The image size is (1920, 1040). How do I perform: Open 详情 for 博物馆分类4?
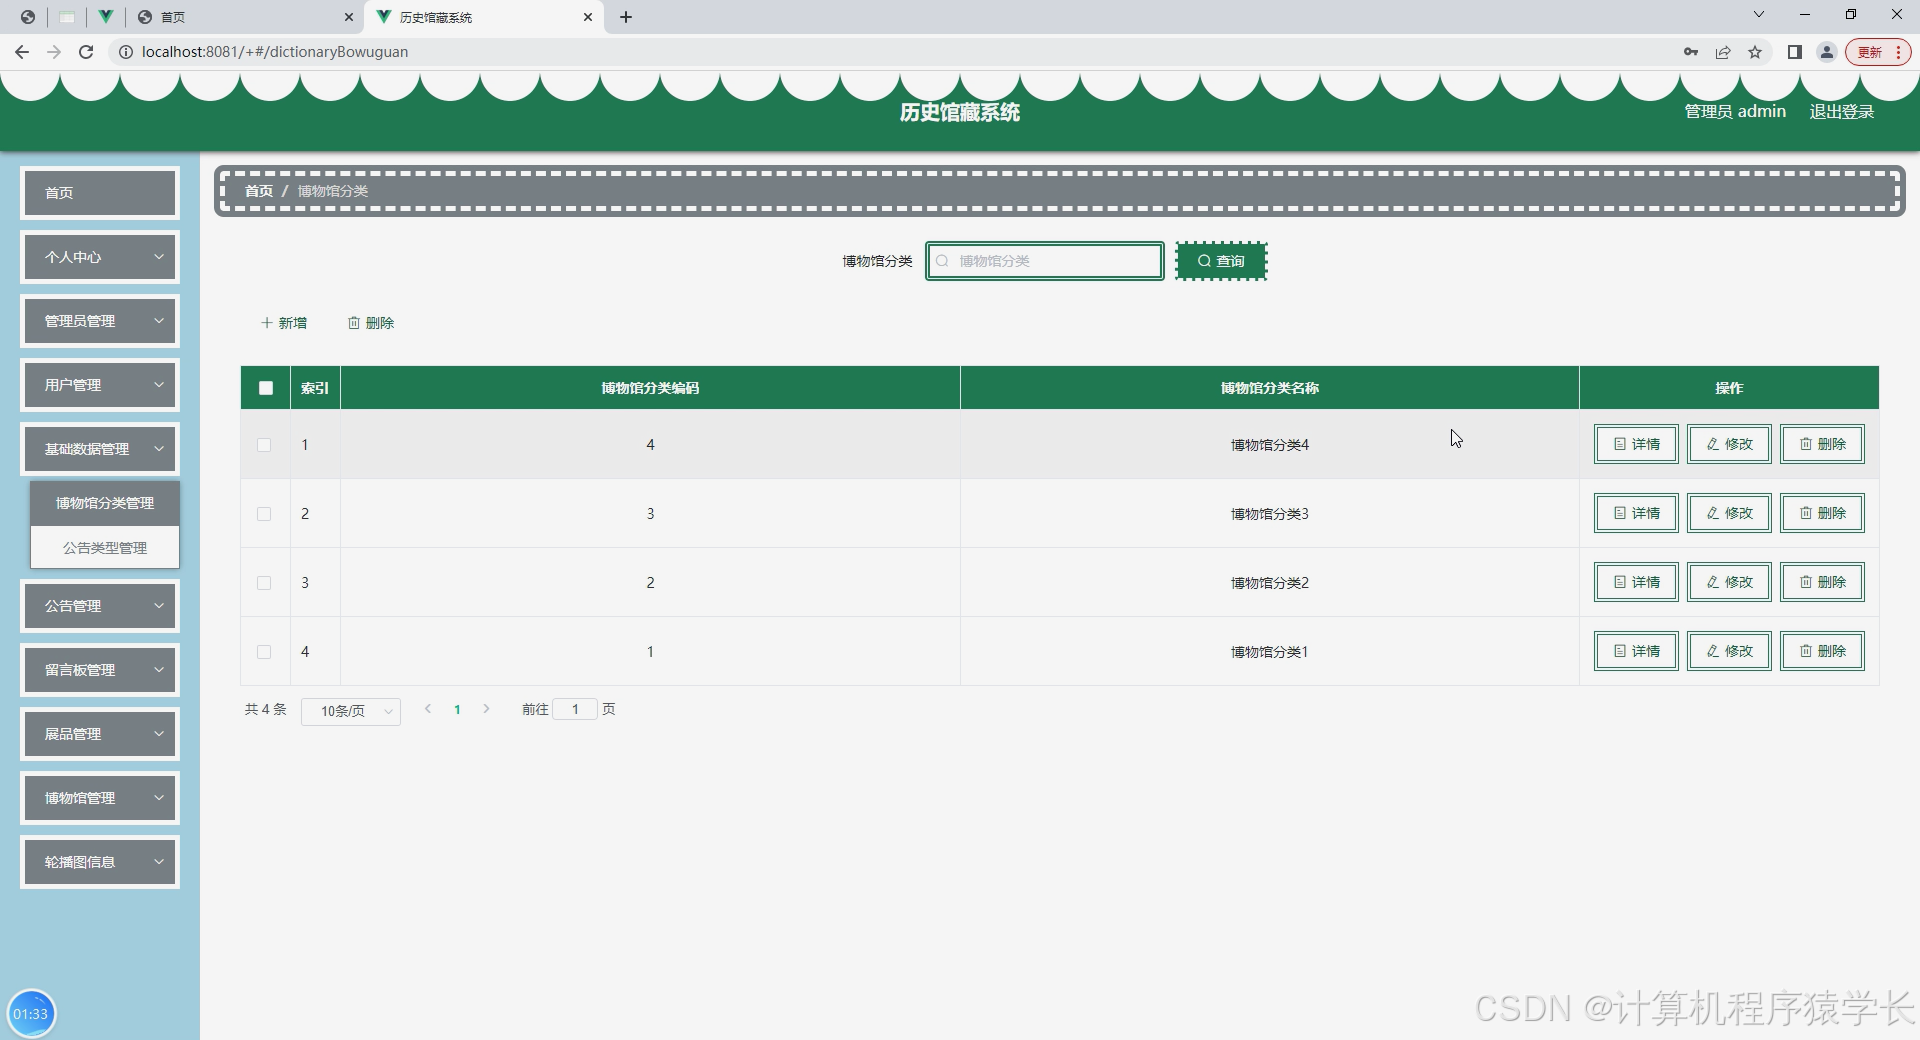(1636, 444)
